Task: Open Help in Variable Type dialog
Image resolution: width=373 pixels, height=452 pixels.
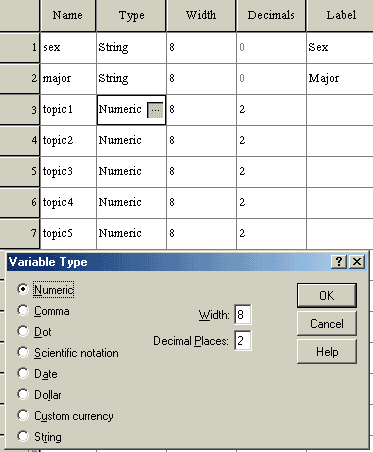Action: 327,351
